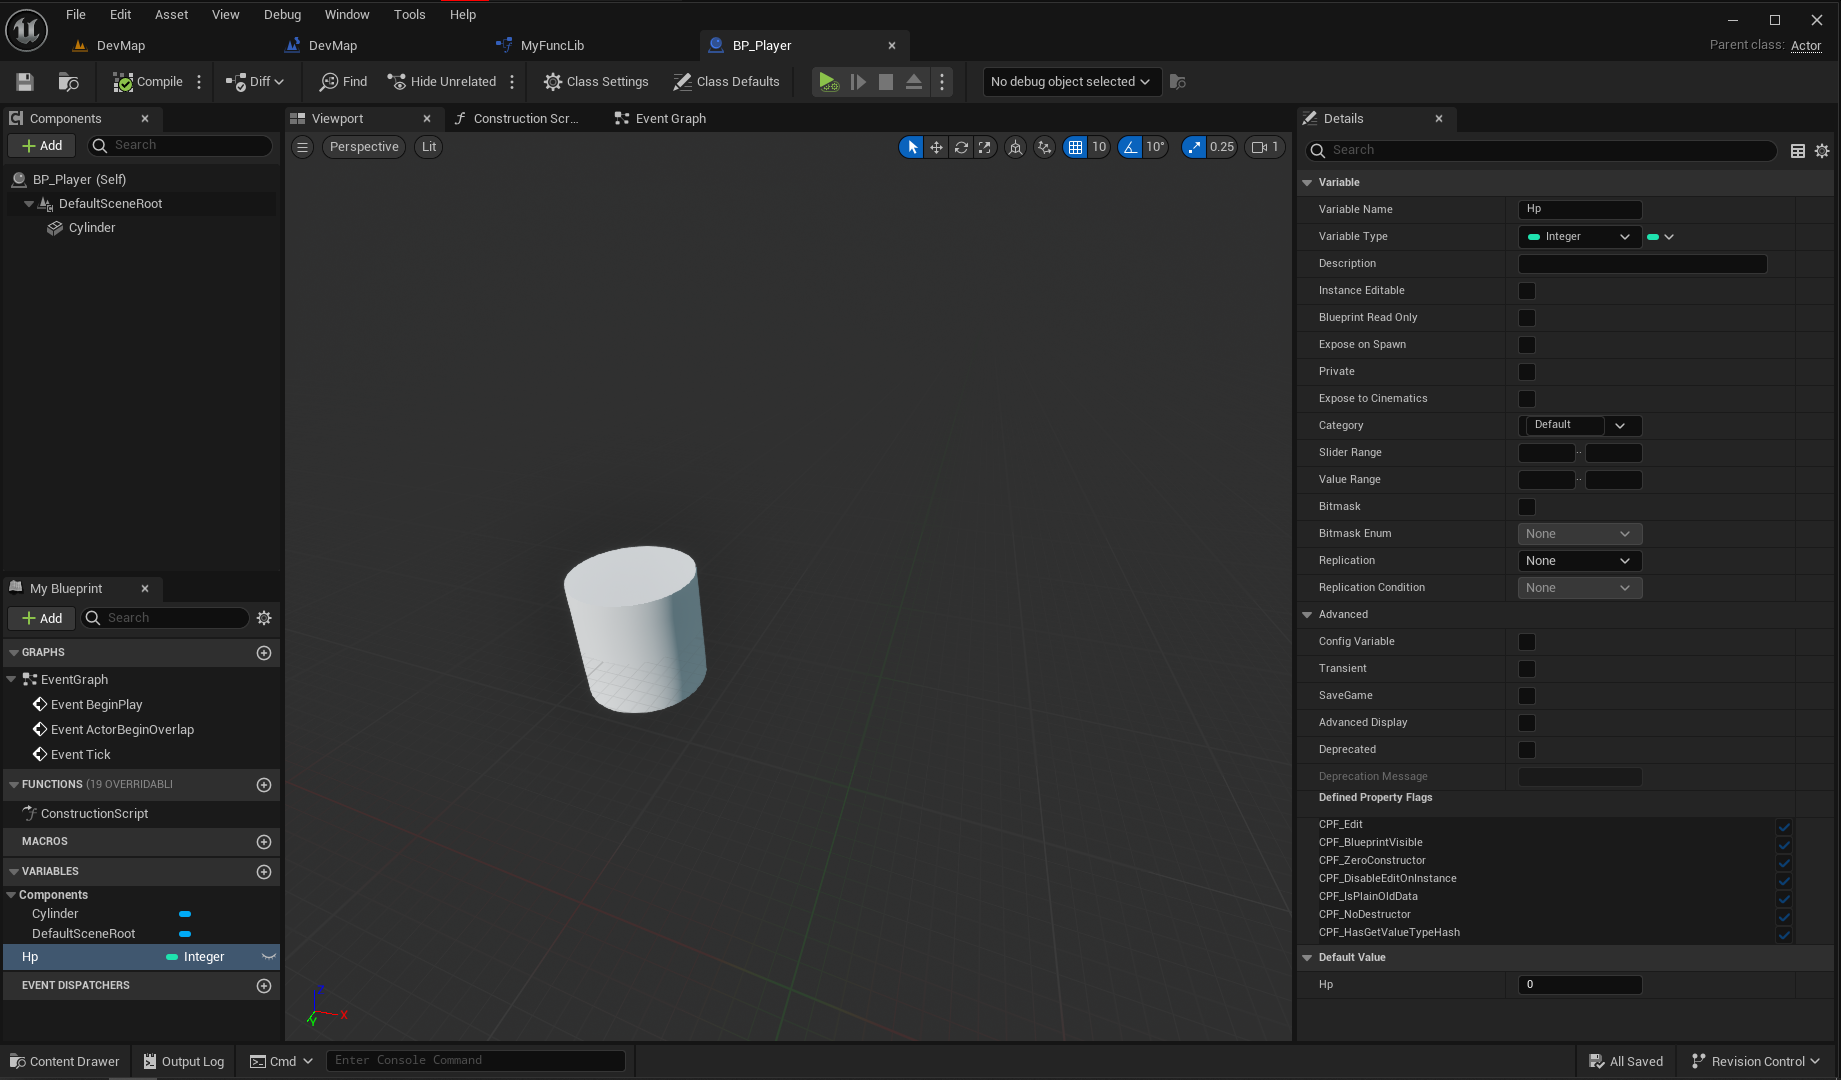Click the Hp default value field
The width and height of the screenshot is (1841, 1080).
1579,985
